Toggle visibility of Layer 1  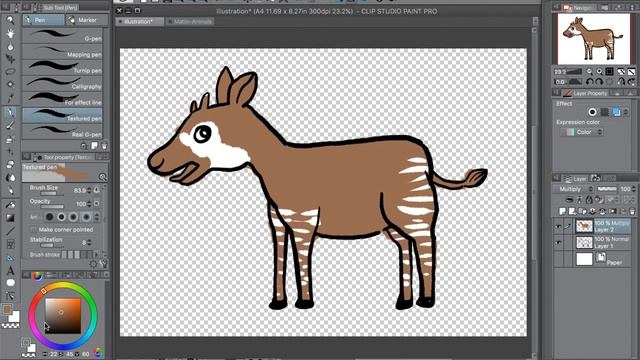tap(558, 242)
